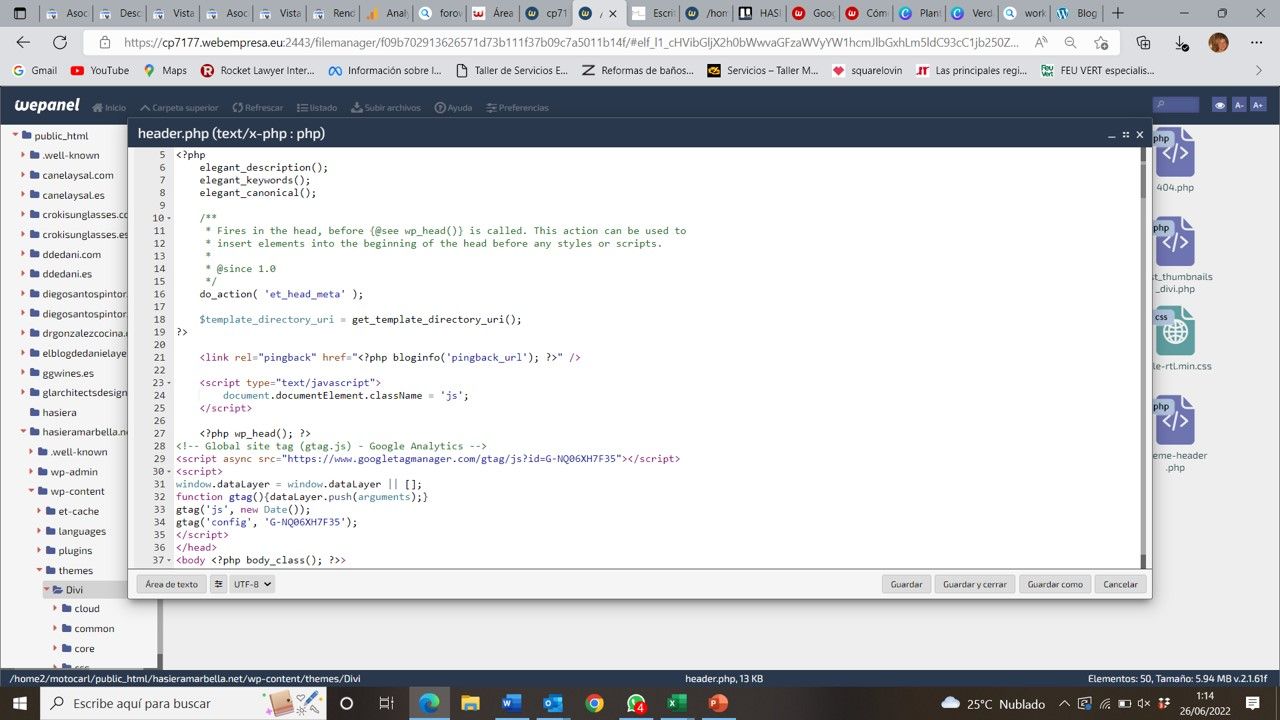Click the Read aloud icon in address bar

(1041, 43)
